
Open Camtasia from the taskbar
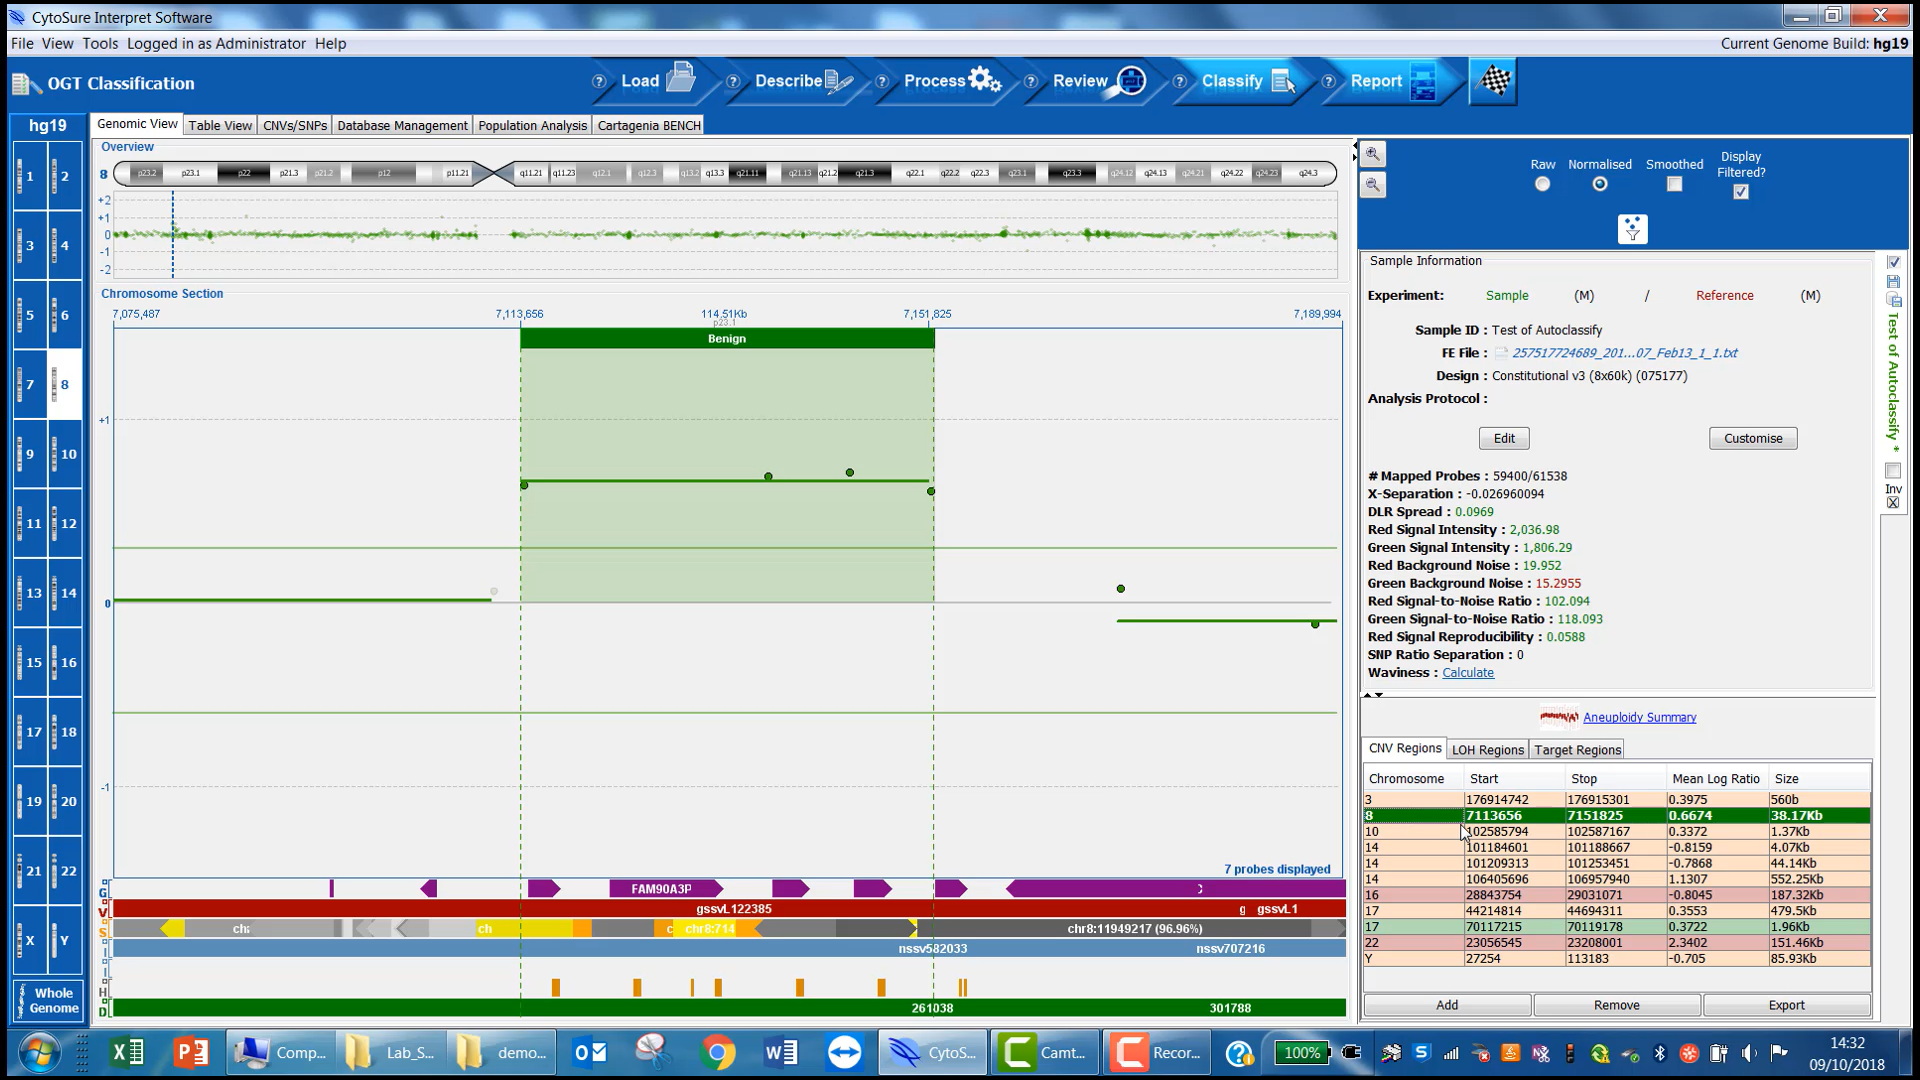click(1044, 1052)
